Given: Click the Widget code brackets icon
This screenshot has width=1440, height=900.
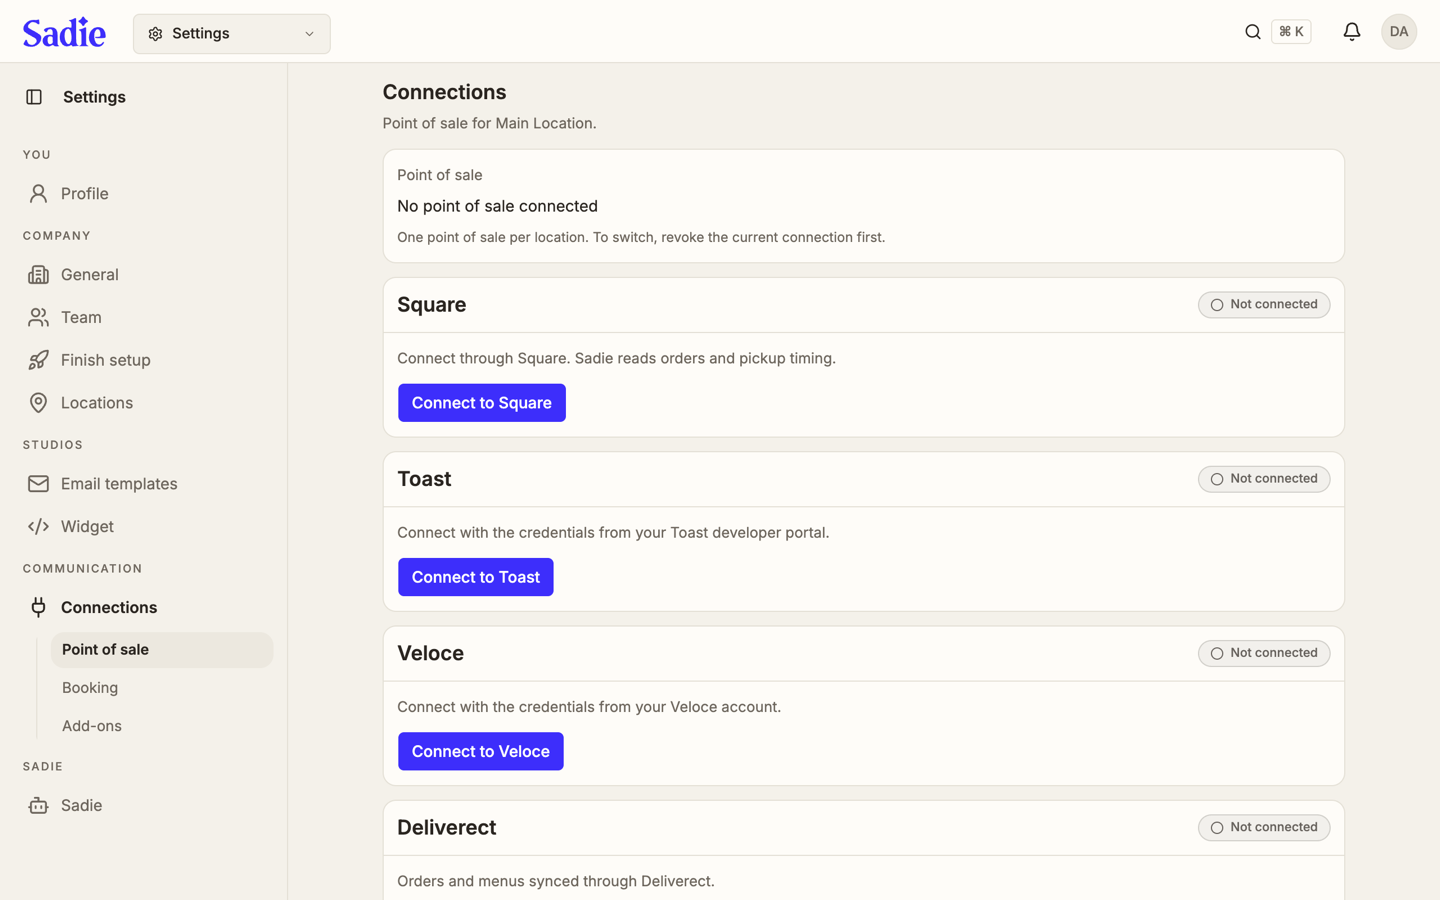Looking at the screenshot, I should pos(38,527).
